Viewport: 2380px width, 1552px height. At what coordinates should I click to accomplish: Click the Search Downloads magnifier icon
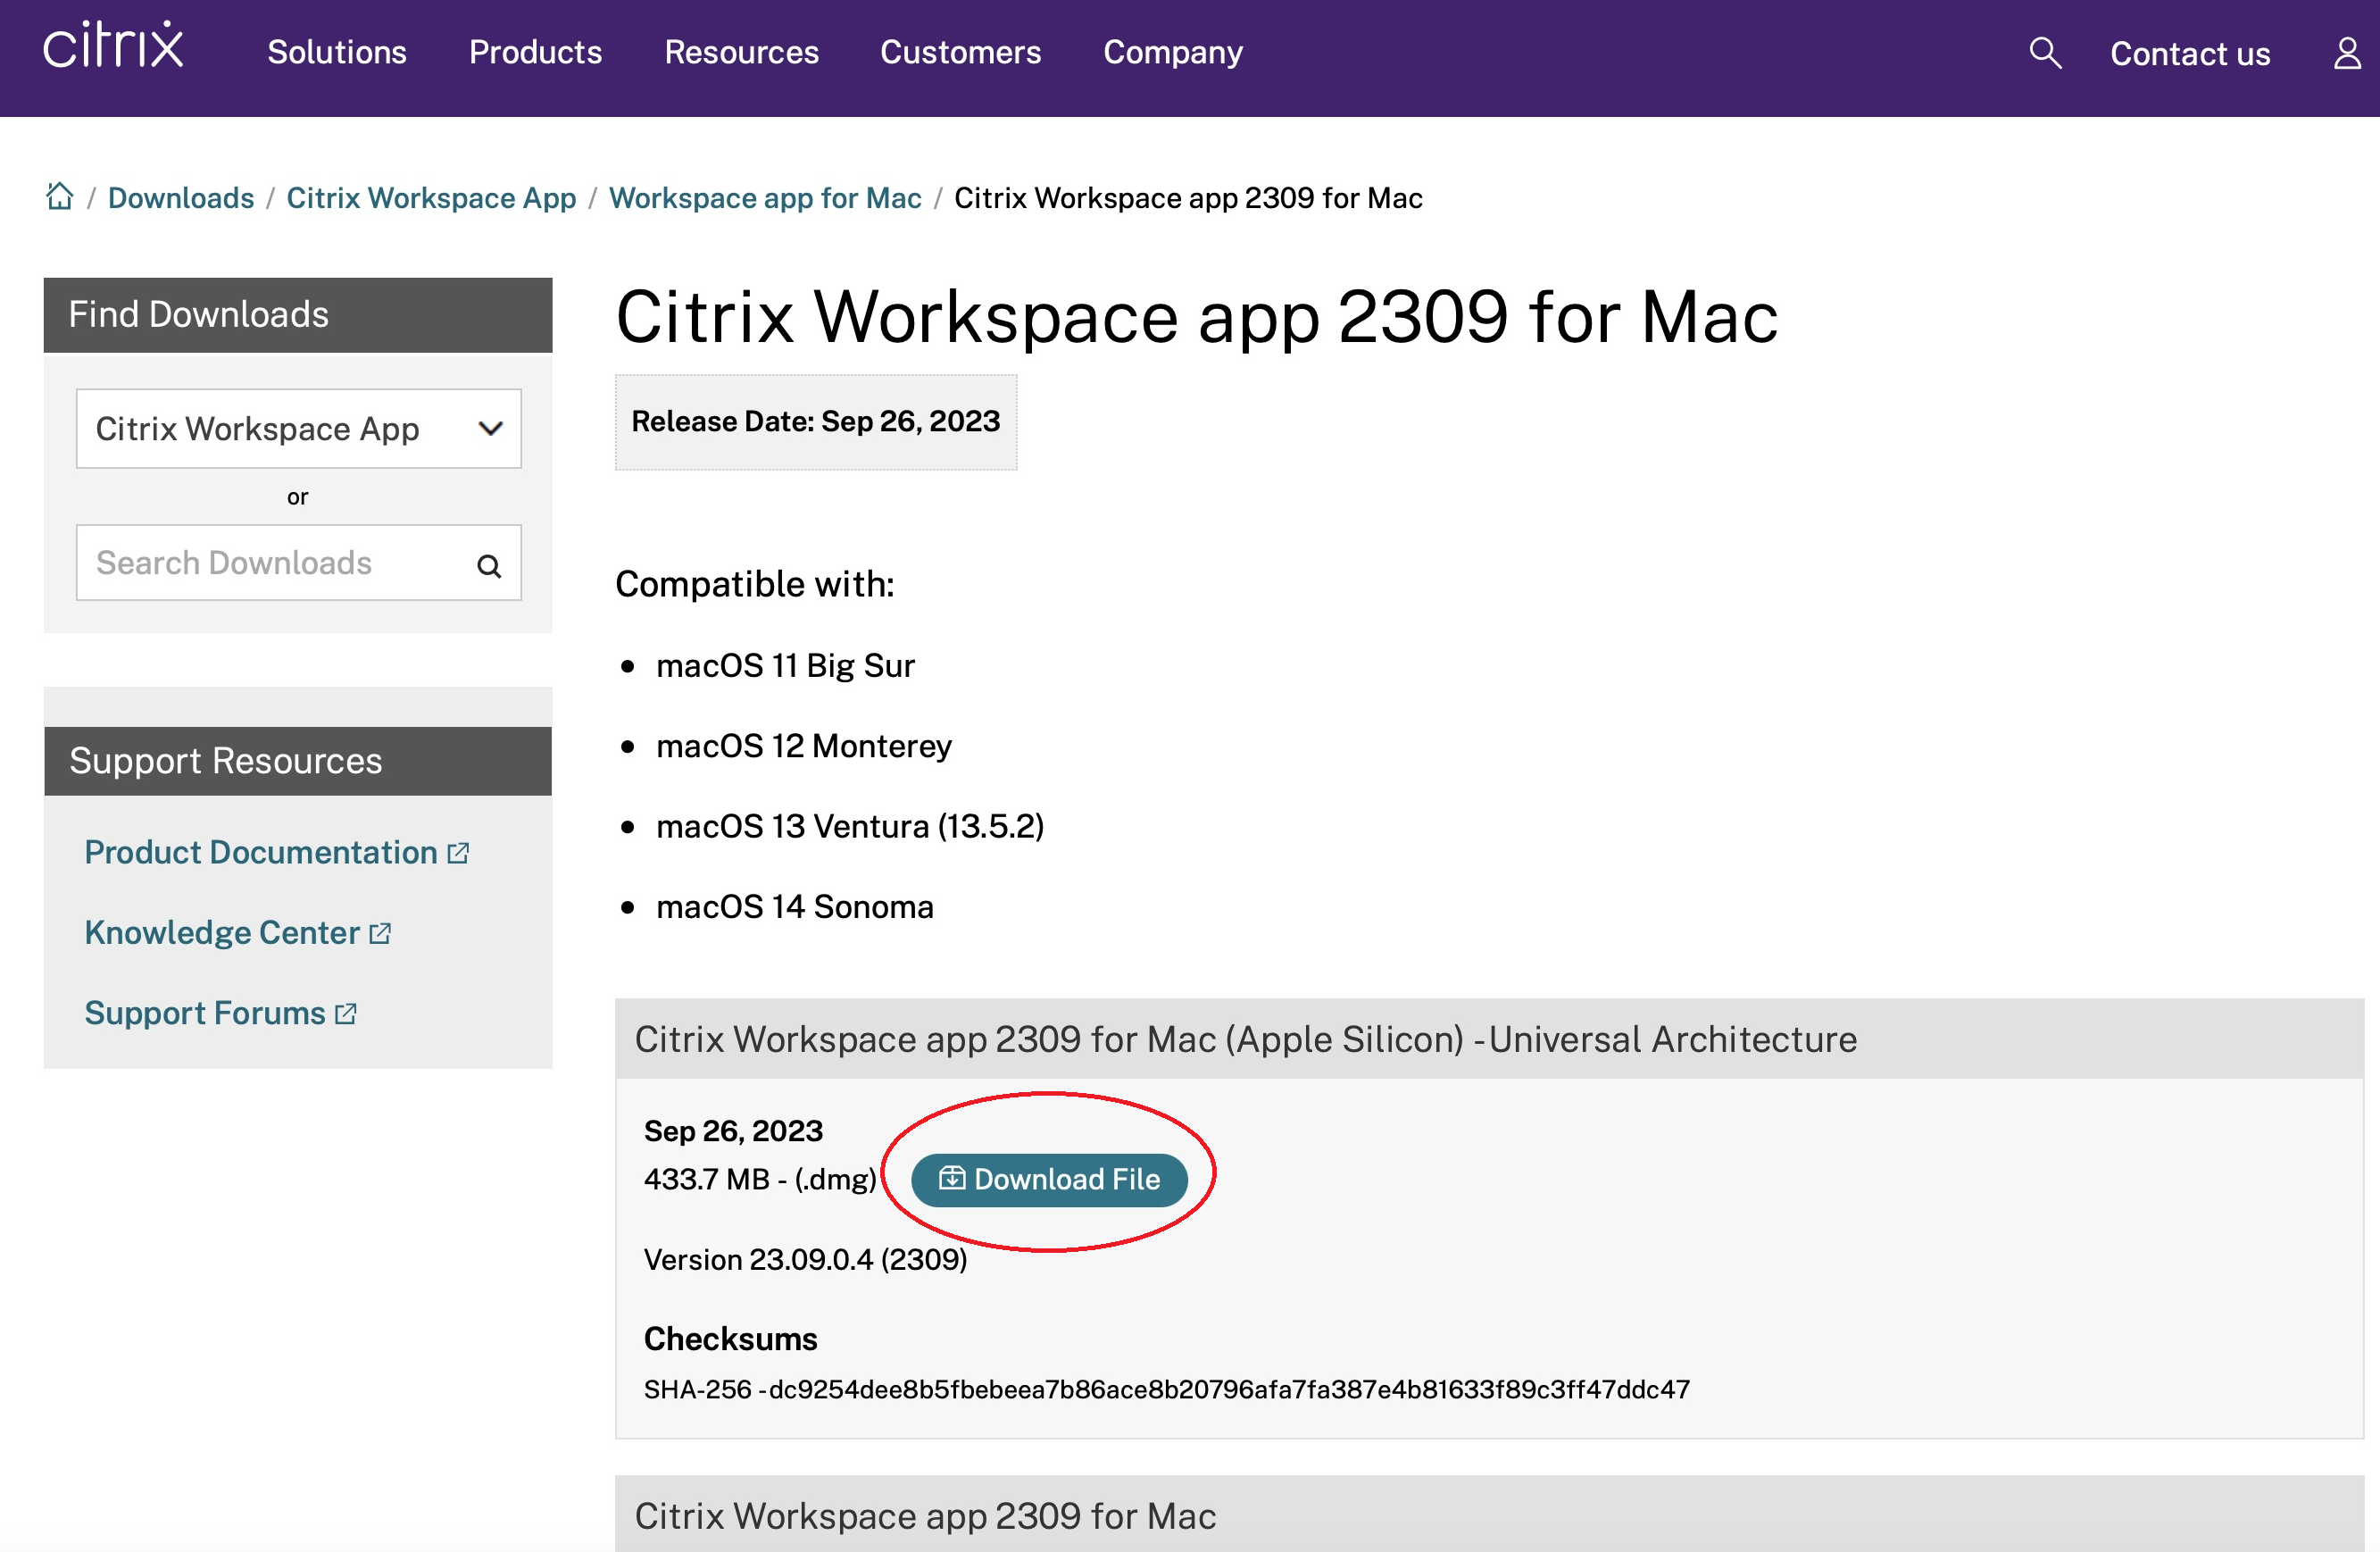click(x=489, y=566)
